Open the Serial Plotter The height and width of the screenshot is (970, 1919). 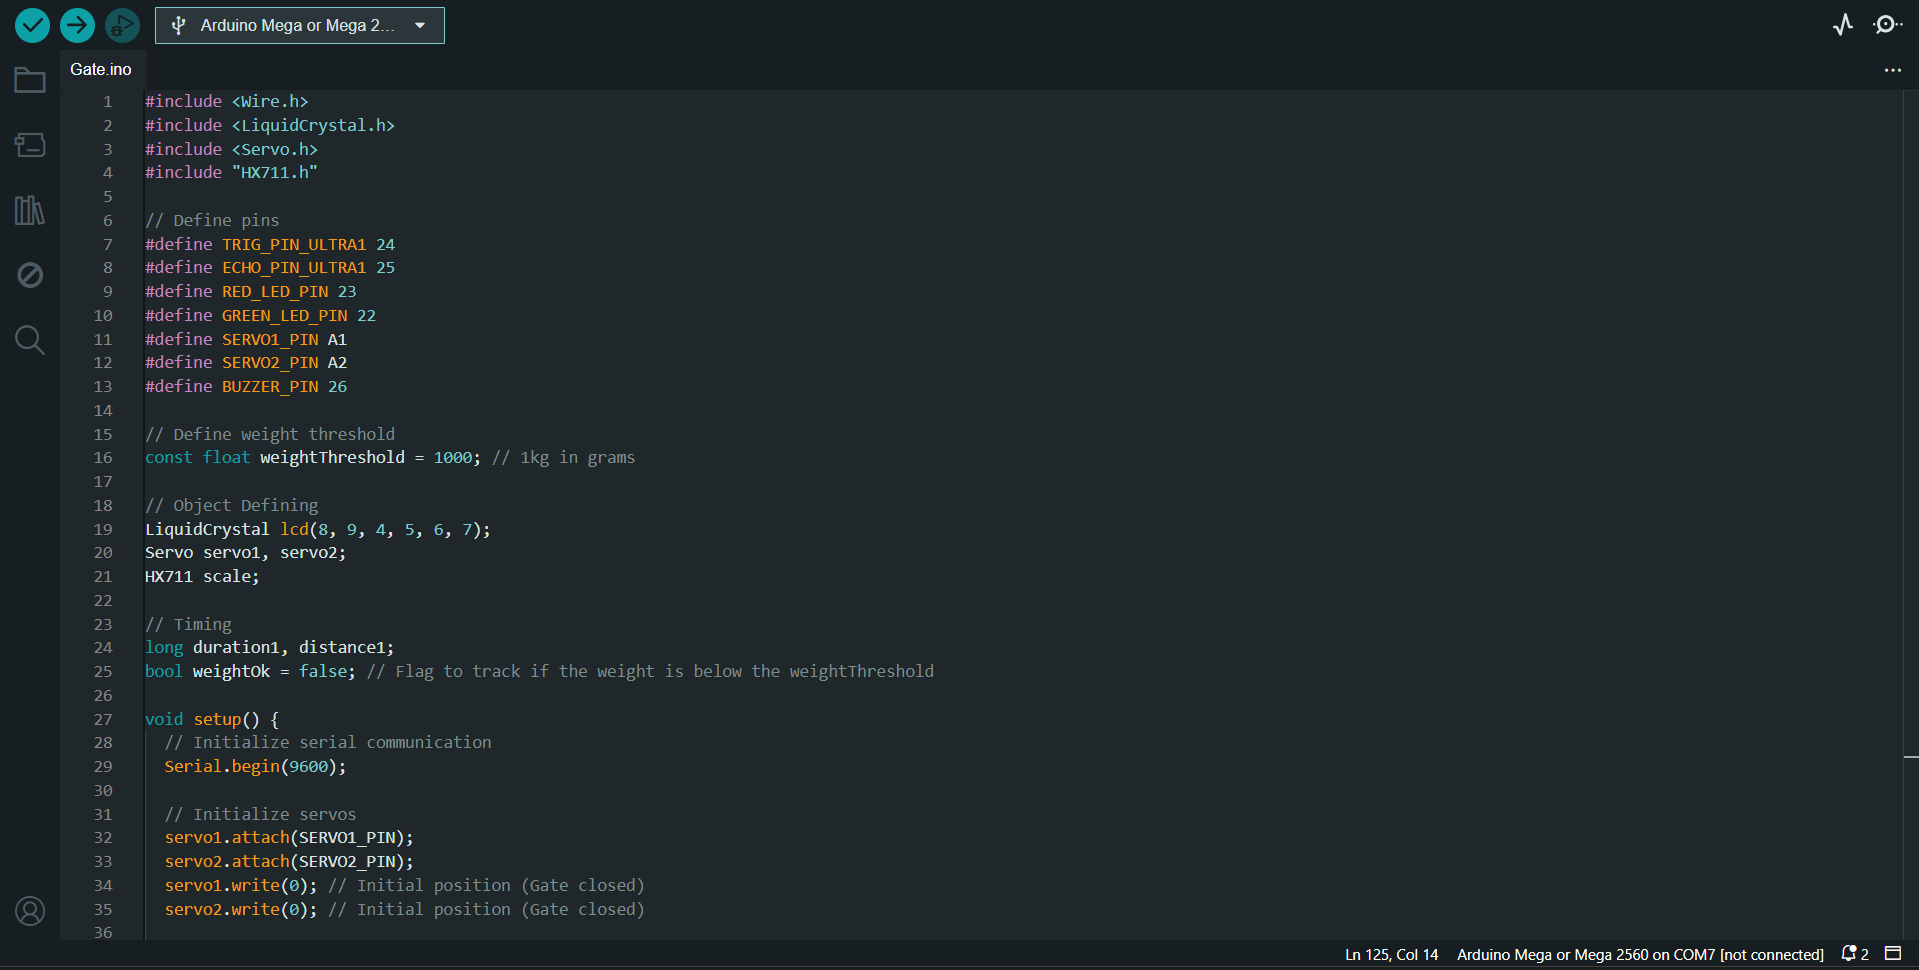tap(1843, 25)
